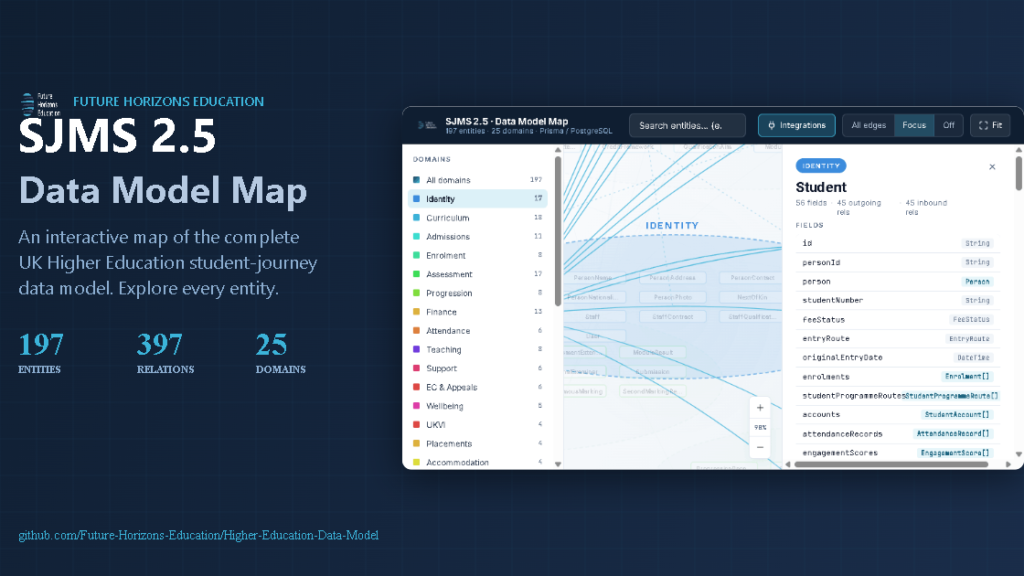Select the Assessment domain
1024x576 pixels.
click(477, 274)
